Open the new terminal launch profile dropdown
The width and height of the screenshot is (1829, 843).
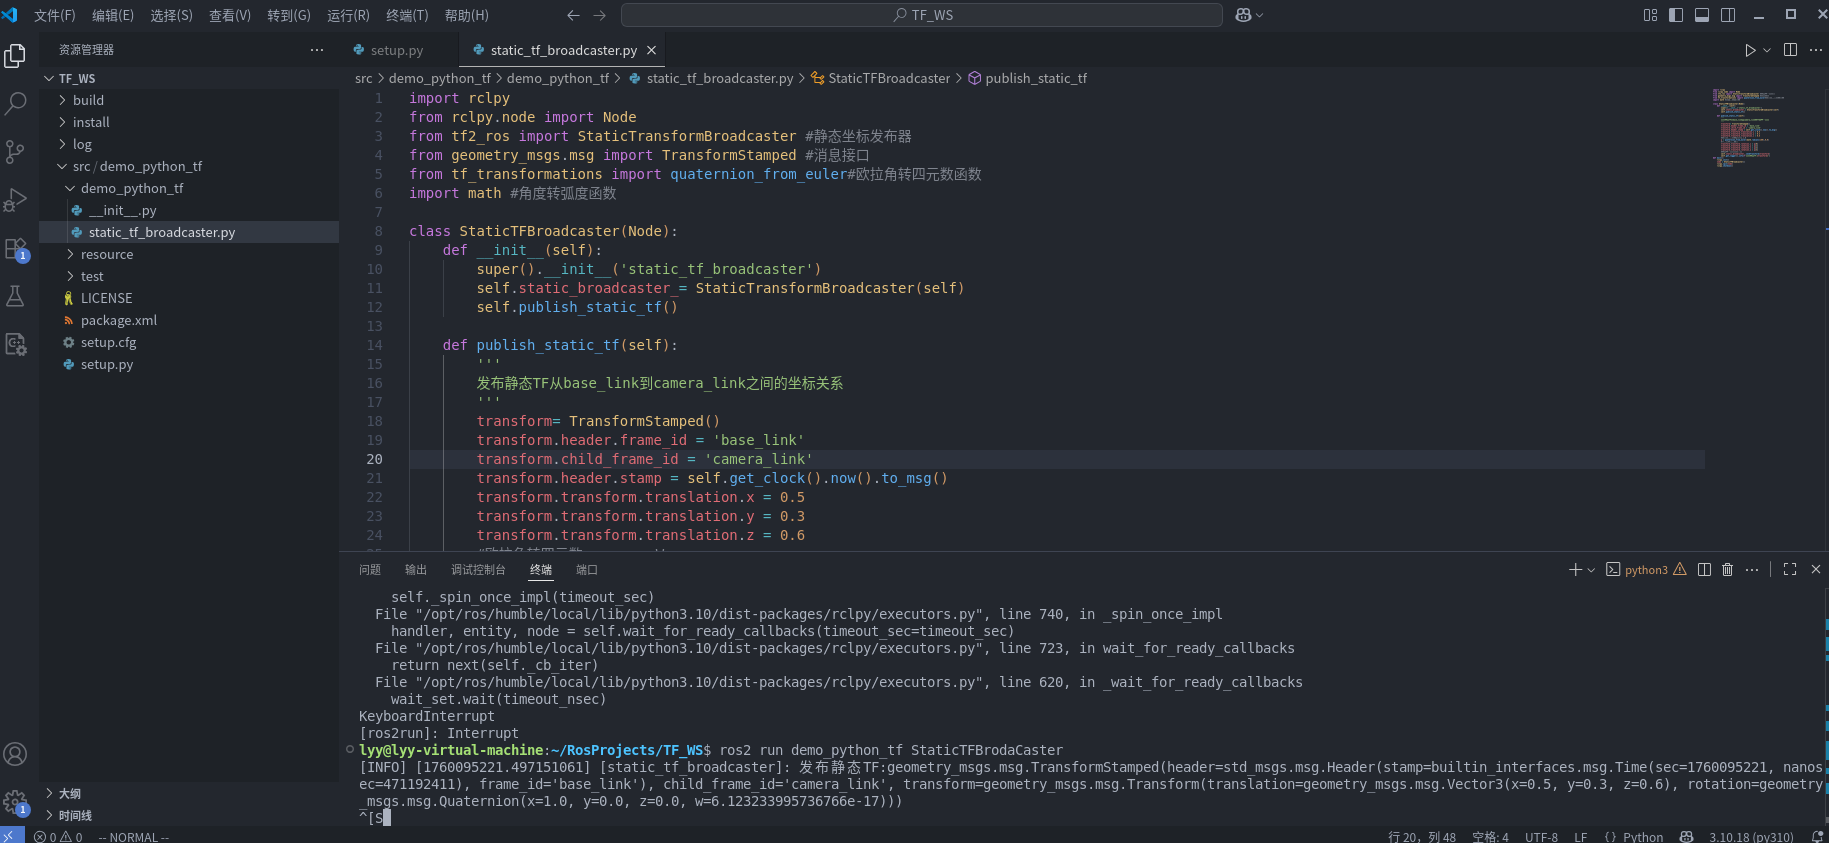click(x=1591, y=570)
